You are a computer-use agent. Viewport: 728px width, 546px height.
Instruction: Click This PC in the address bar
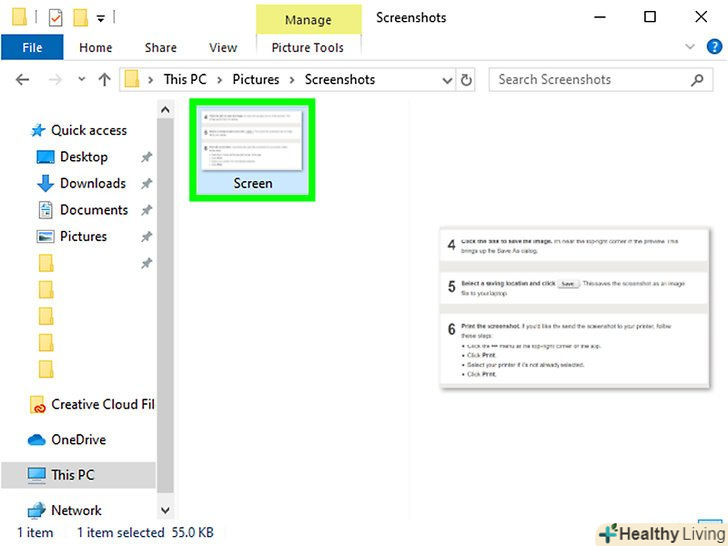(185, 79)
